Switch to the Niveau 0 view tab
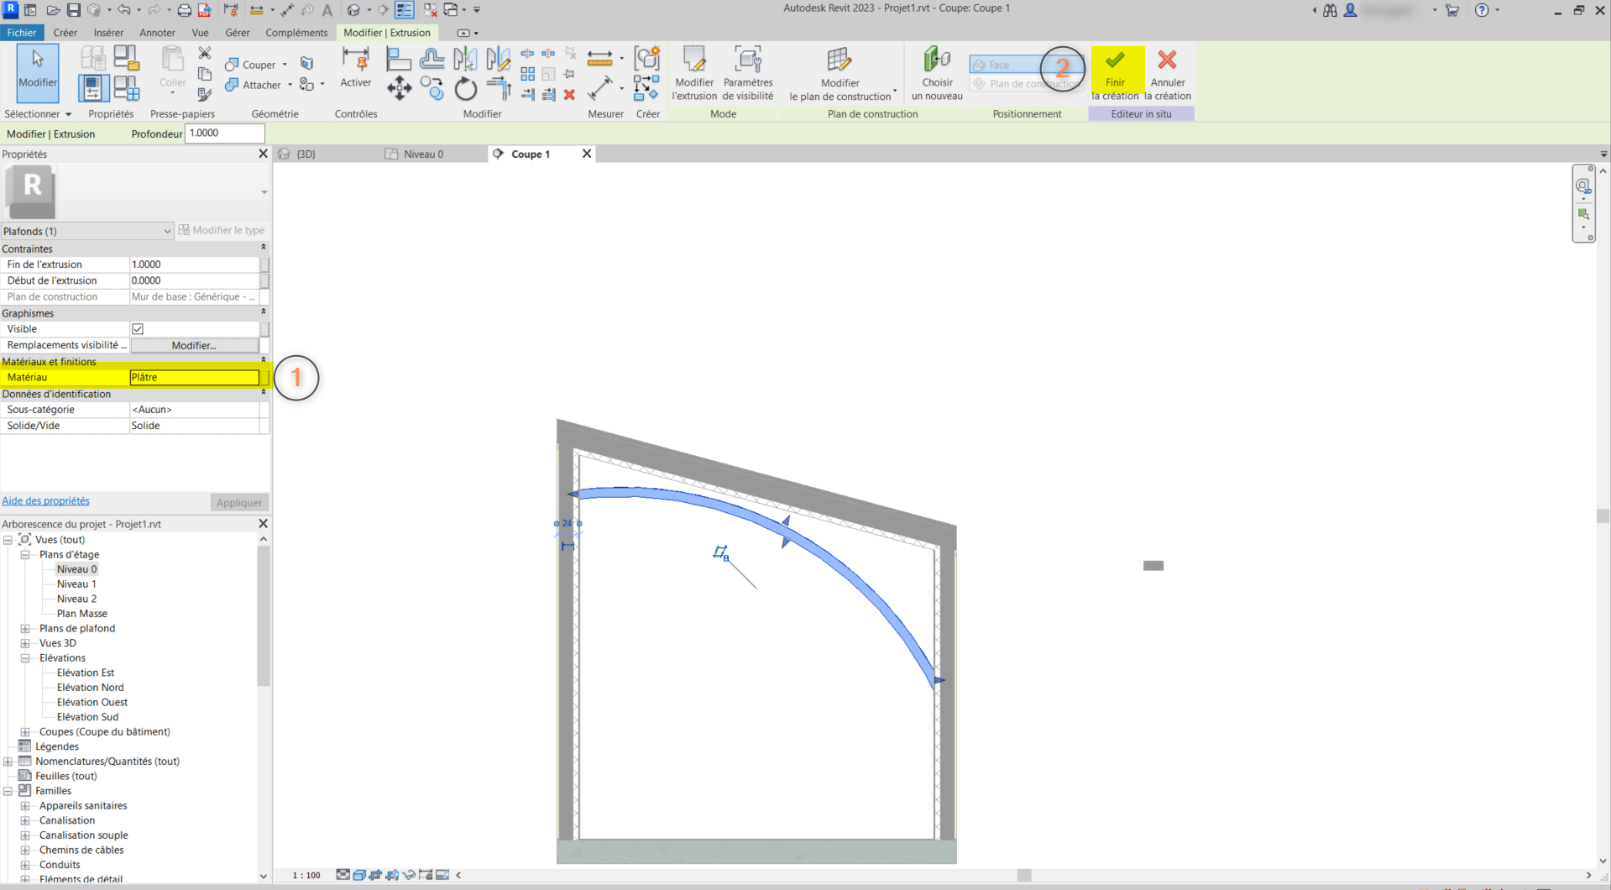Viewport: 1611px width, 890px height. pos(423,154)
